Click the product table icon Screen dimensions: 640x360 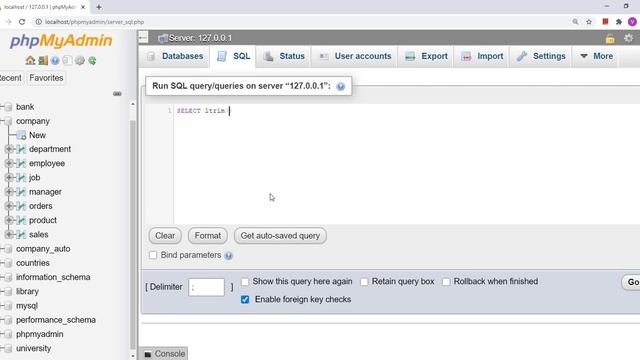pyautogui.click(x=21, y=220)
